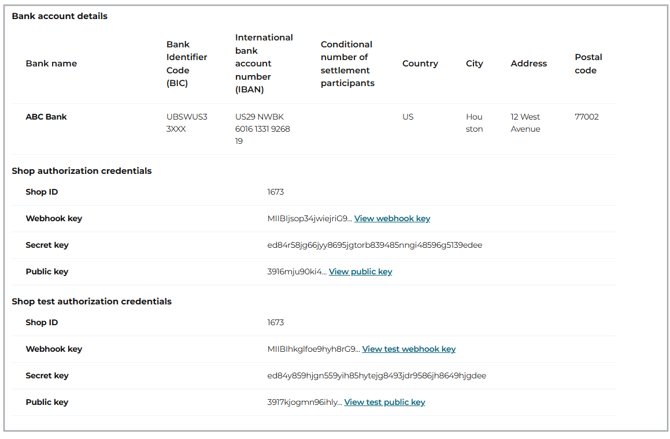670x439 pixels.
Task: Click the Shop test authorization credentials heading
Action: click(91, 301)
